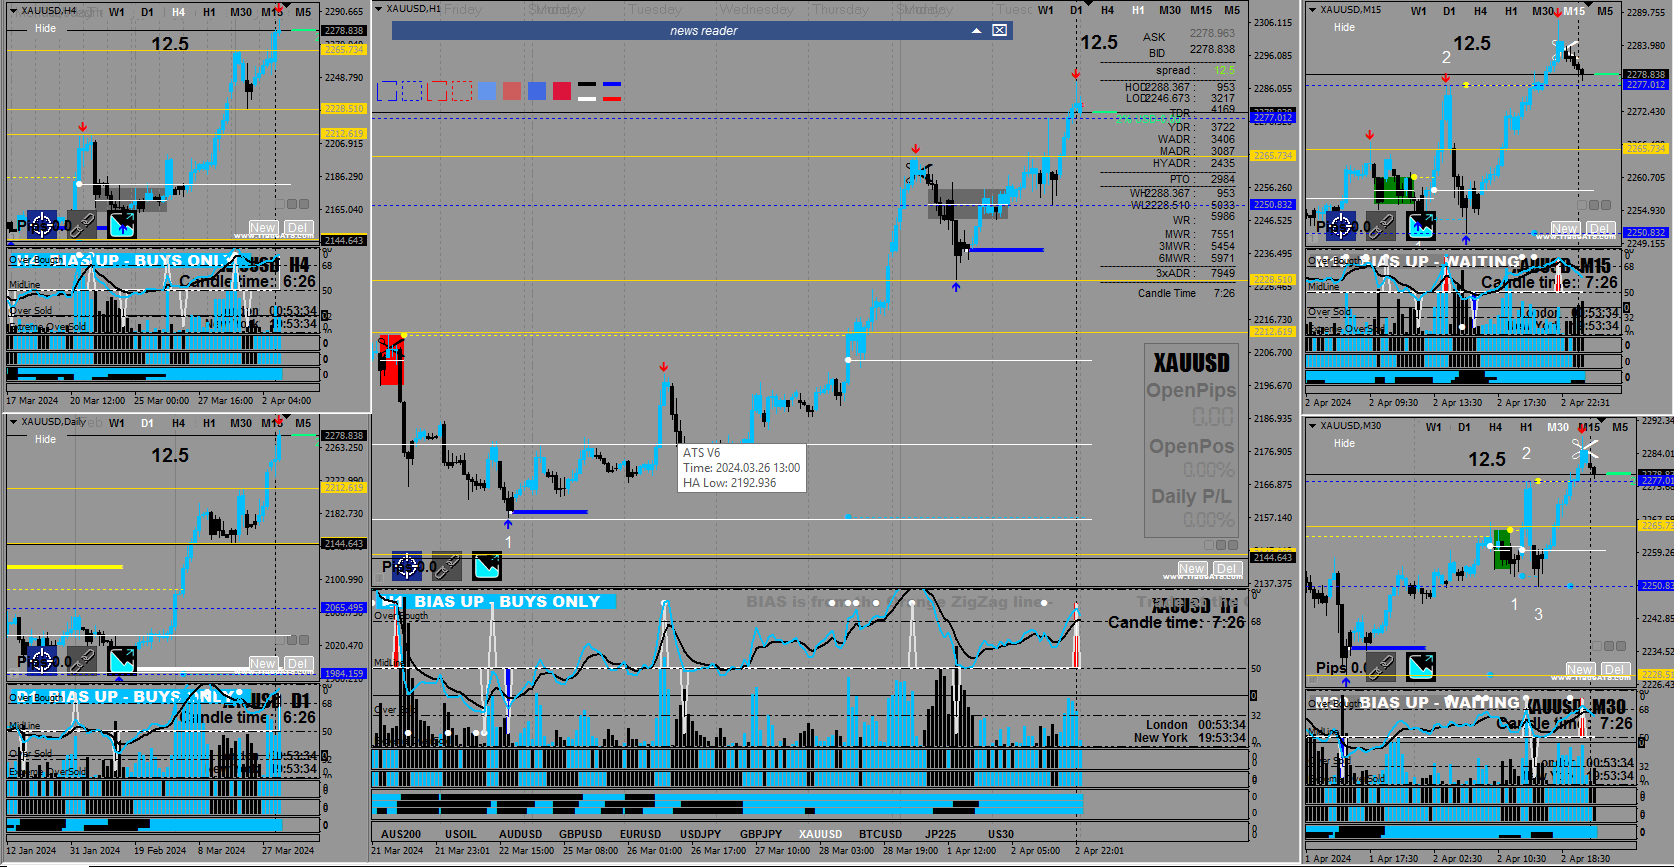Toggle Hide on the XAUUSD,M30 chart
This screenshot has height=867, width=1674.
tap(1344, 443)
